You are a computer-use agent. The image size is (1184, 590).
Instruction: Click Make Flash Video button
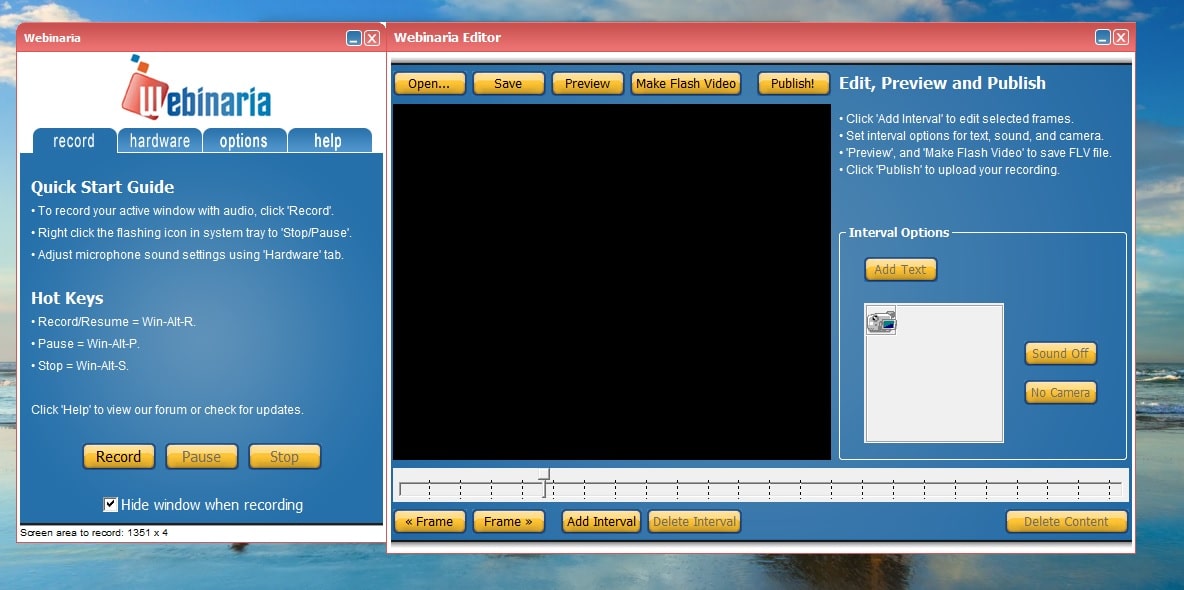point(686,84)
